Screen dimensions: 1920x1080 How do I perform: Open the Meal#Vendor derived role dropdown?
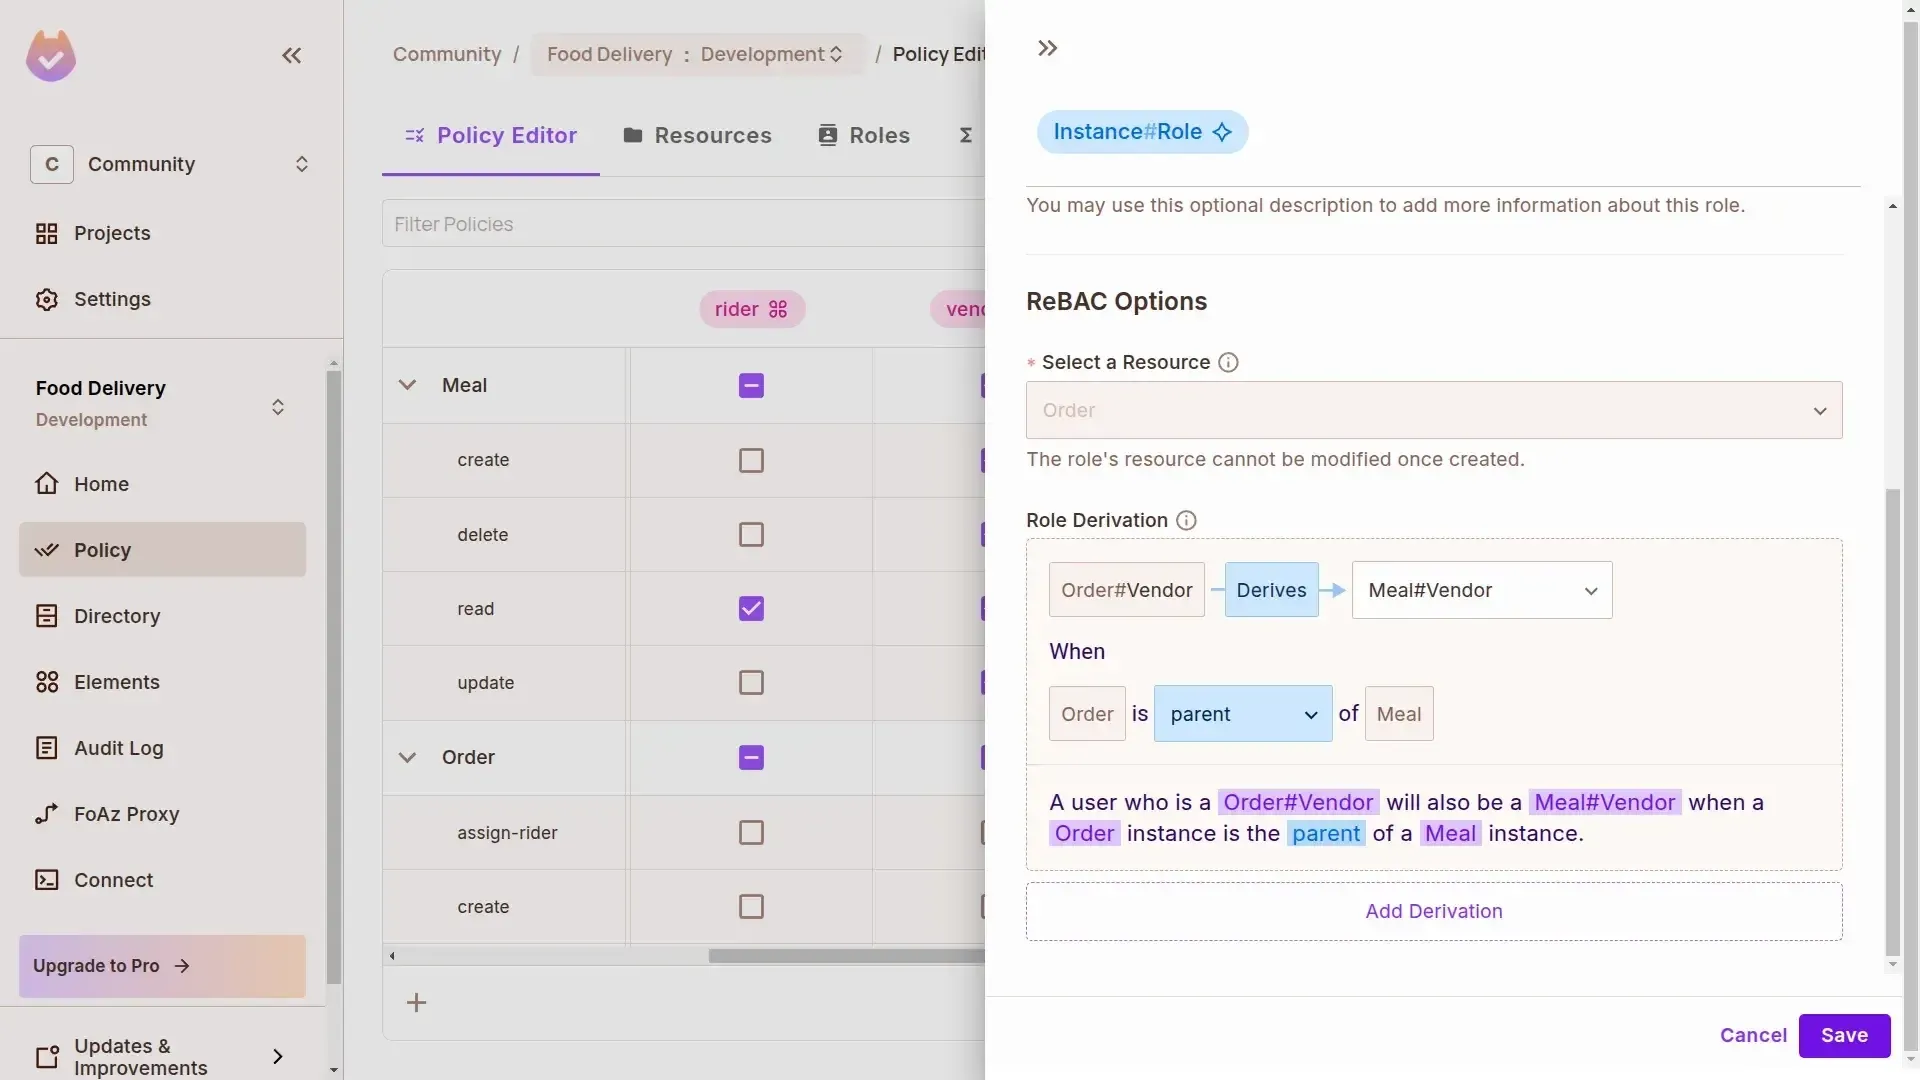1481,591
